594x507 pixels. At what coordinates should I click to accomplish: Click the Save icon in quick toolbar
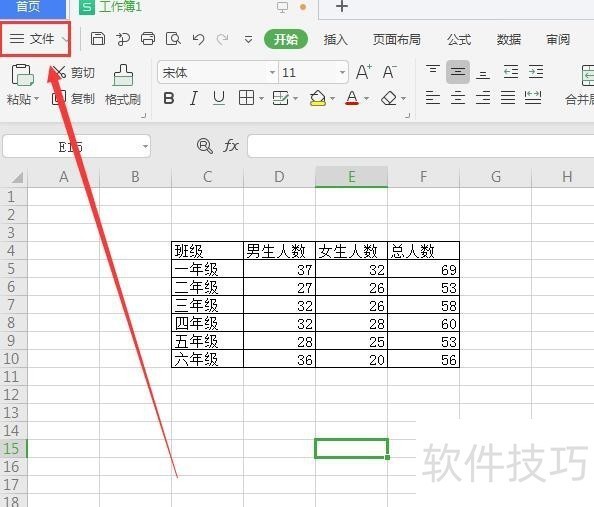[x=98, y=39]
